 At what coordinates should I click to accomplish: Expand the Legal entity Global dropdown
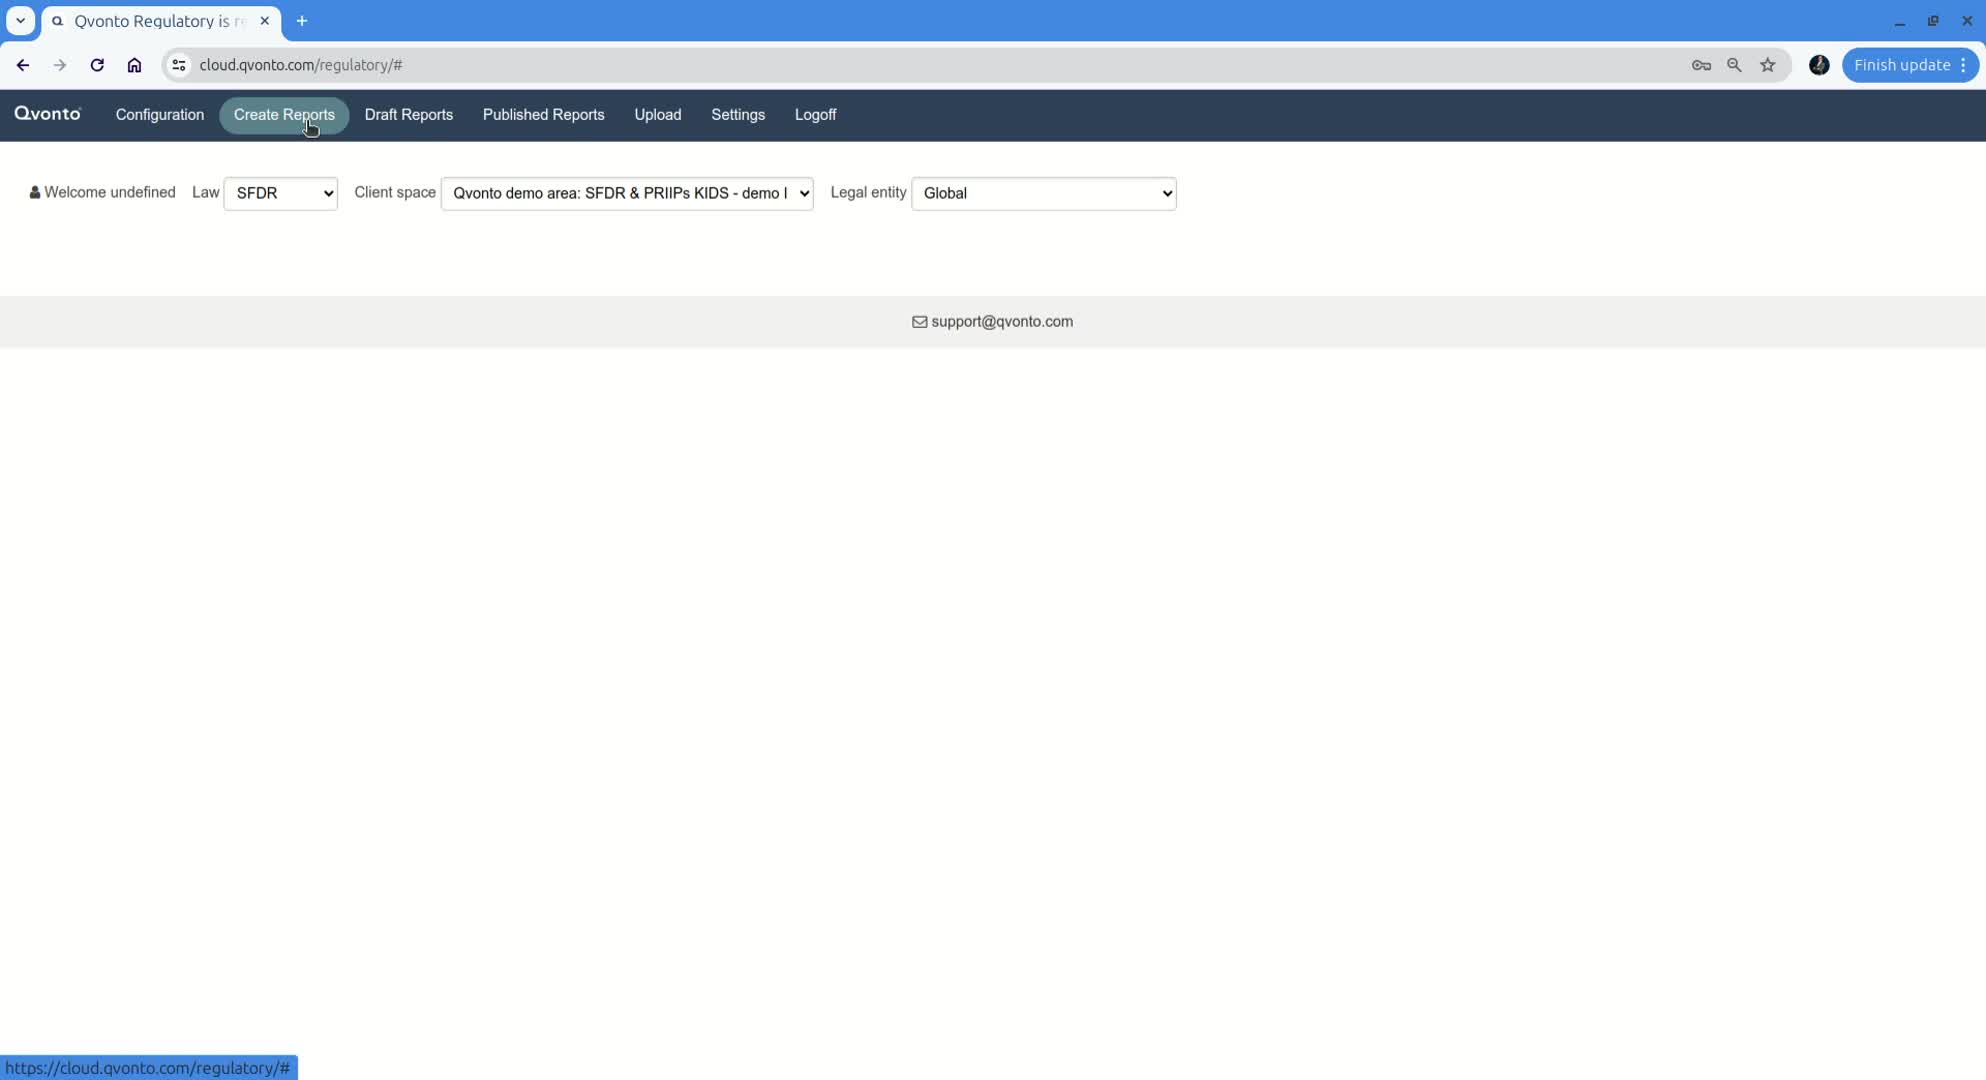pyautogui.click(x=1043, y=194)
